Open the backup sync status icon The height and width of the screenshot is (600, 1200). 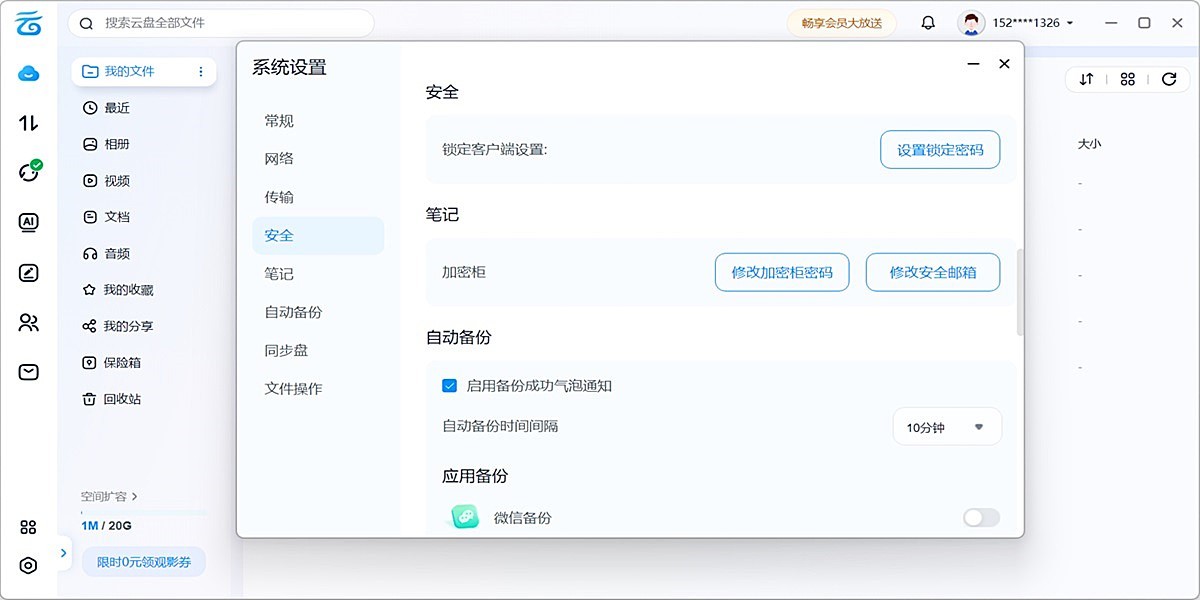28,172
